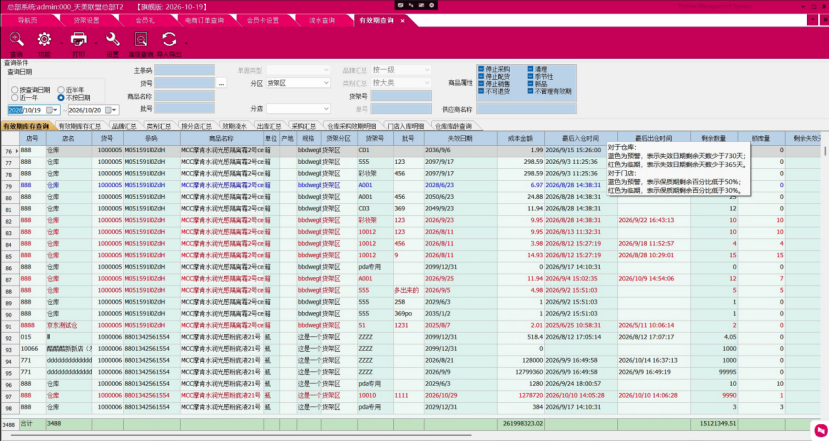
Task: Open the 高级查询 advanced search icon
Action: click(141, 40)
